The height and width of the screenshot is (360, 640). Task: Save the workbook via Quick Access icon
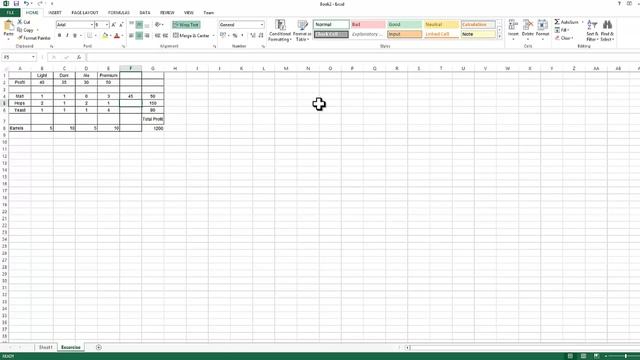click(x=16, y=4)
